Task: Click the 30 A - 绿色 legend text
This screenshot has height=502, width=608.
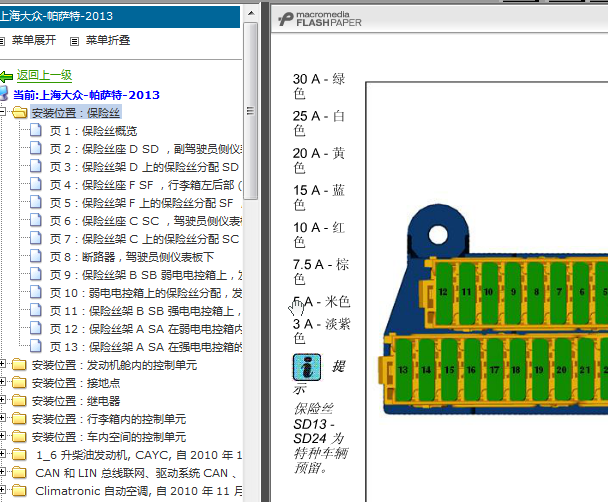Action: tap(319, 86)
